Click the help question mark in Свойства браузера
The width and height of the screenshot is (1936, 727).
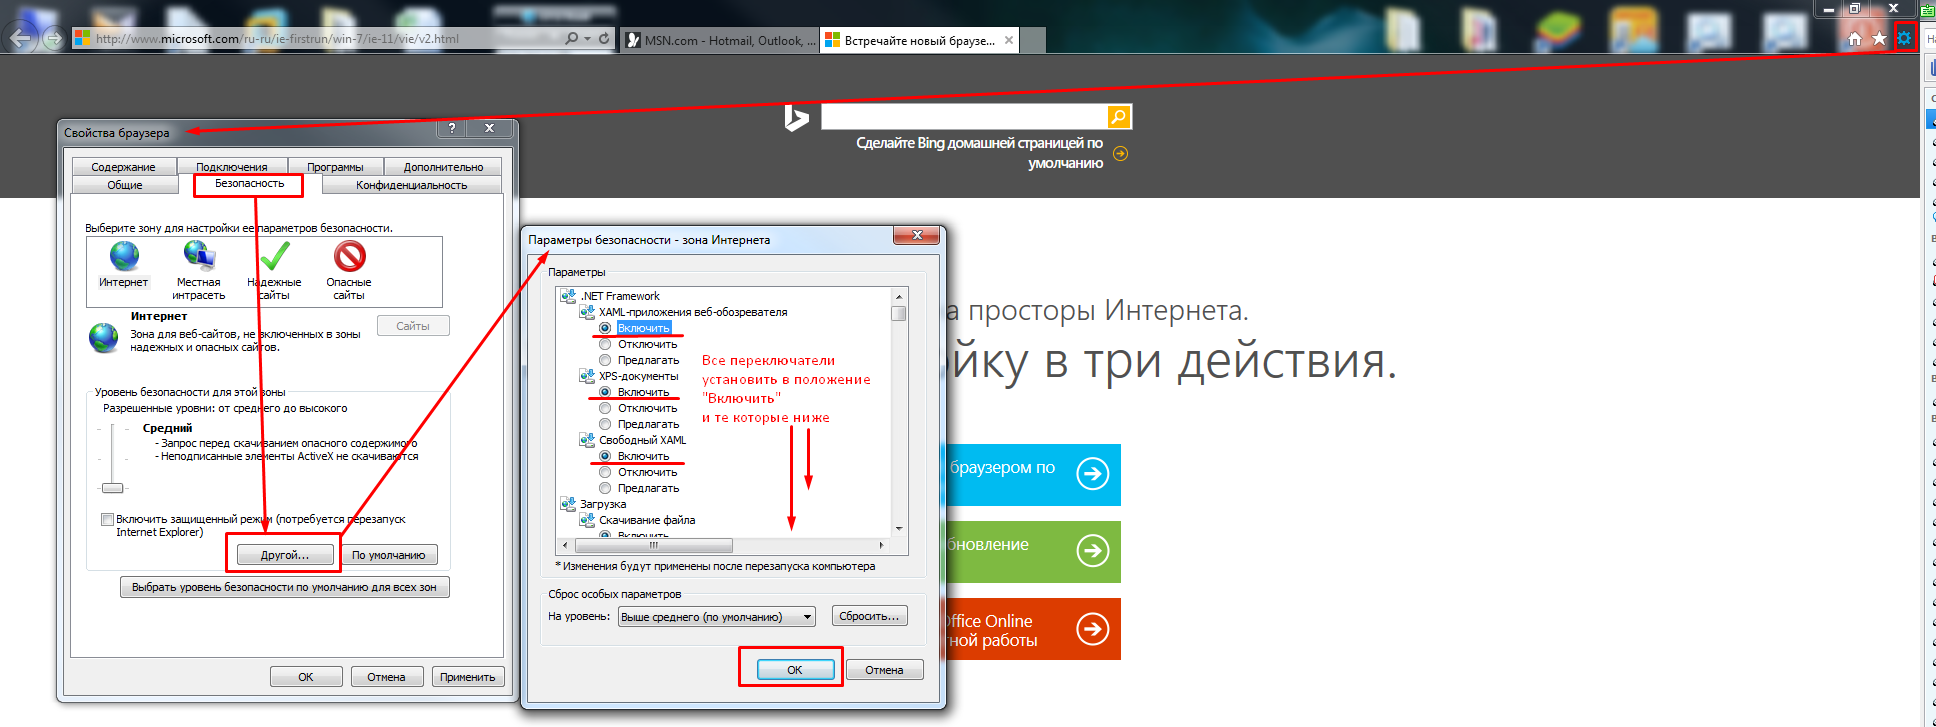point(452,128)
